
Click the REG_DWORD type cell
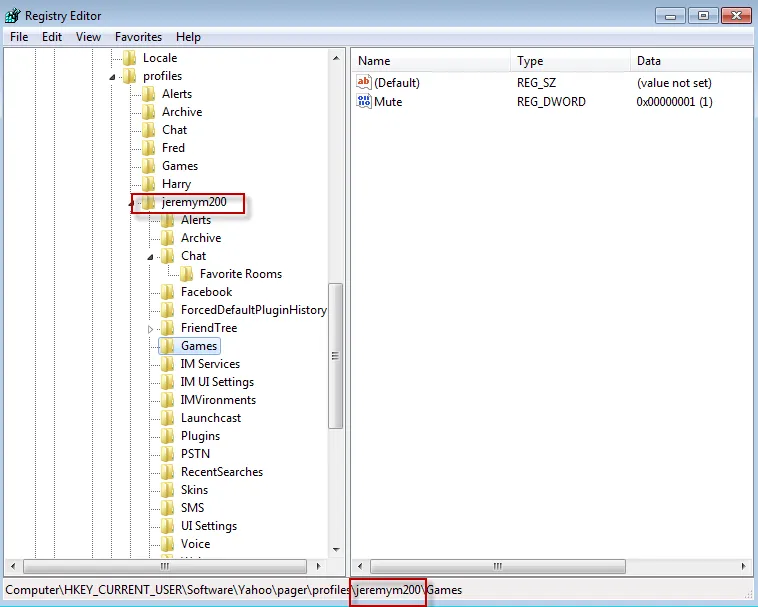click(x=551, y=102)
